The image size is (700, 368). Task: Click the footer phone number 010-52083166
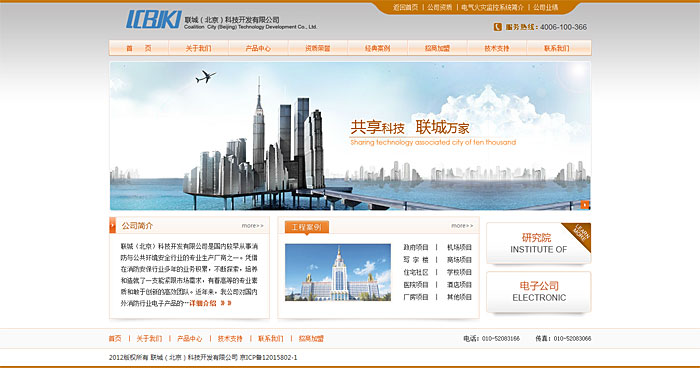[x=501, y=339]
